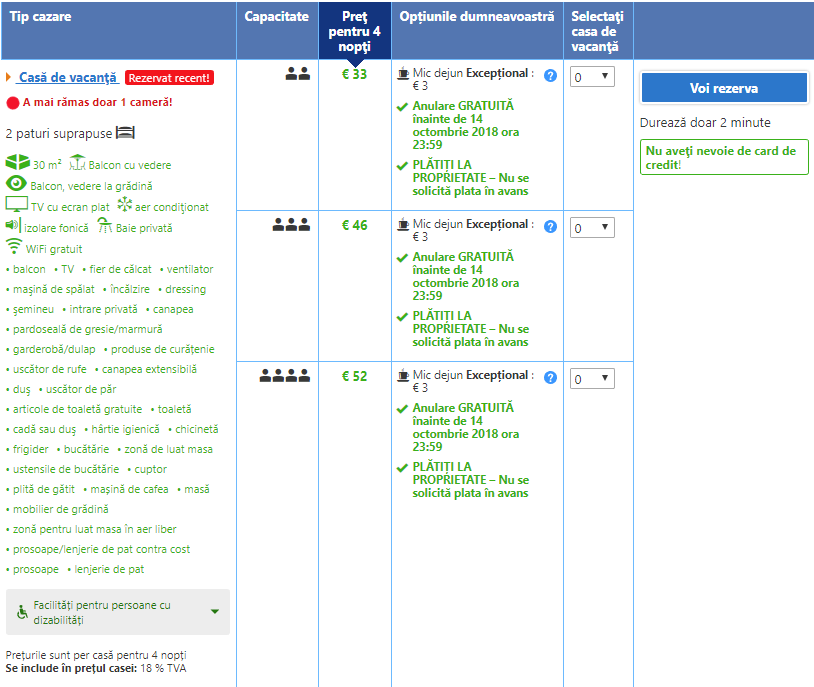Click the air conditioning snowflake icon

click(x=125, y=205)
